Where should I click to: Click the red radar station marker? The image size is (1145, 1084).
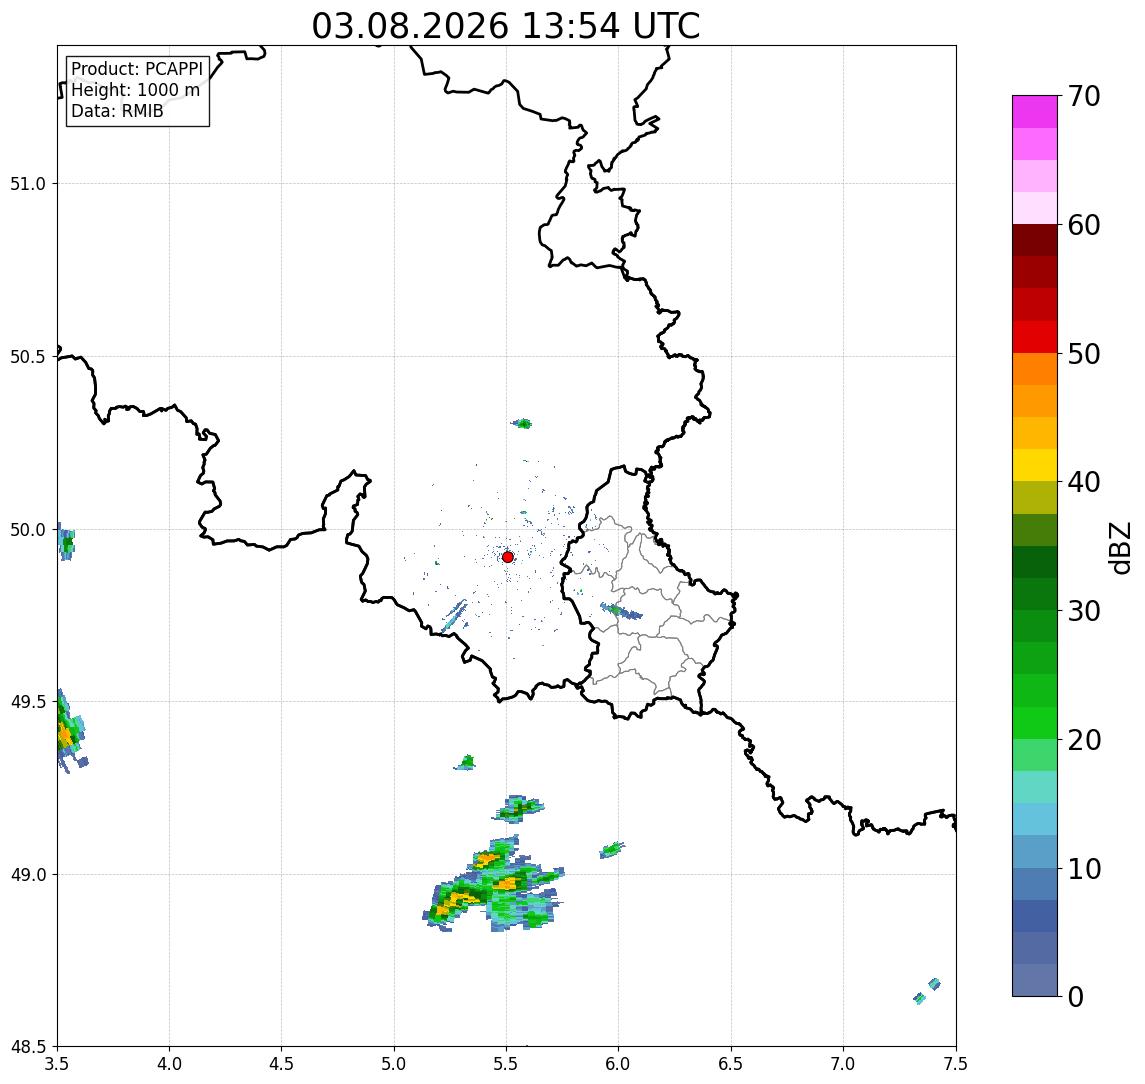(x=508, y=557)
